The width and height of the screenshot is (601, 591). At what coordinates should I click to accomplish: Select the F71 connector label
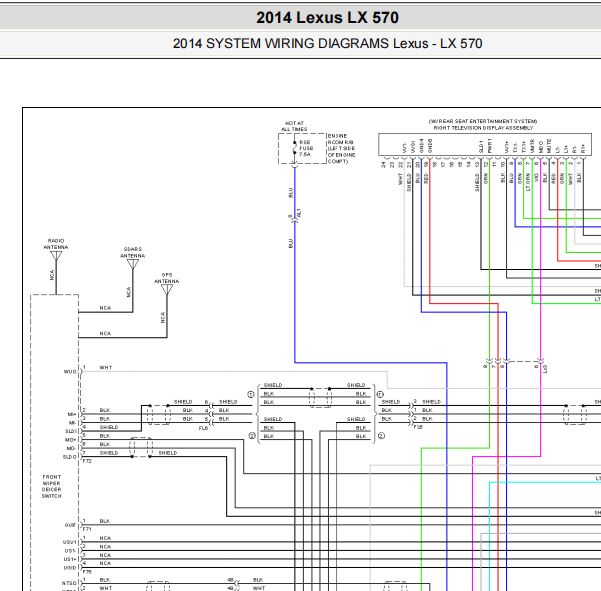pos(87,529)
